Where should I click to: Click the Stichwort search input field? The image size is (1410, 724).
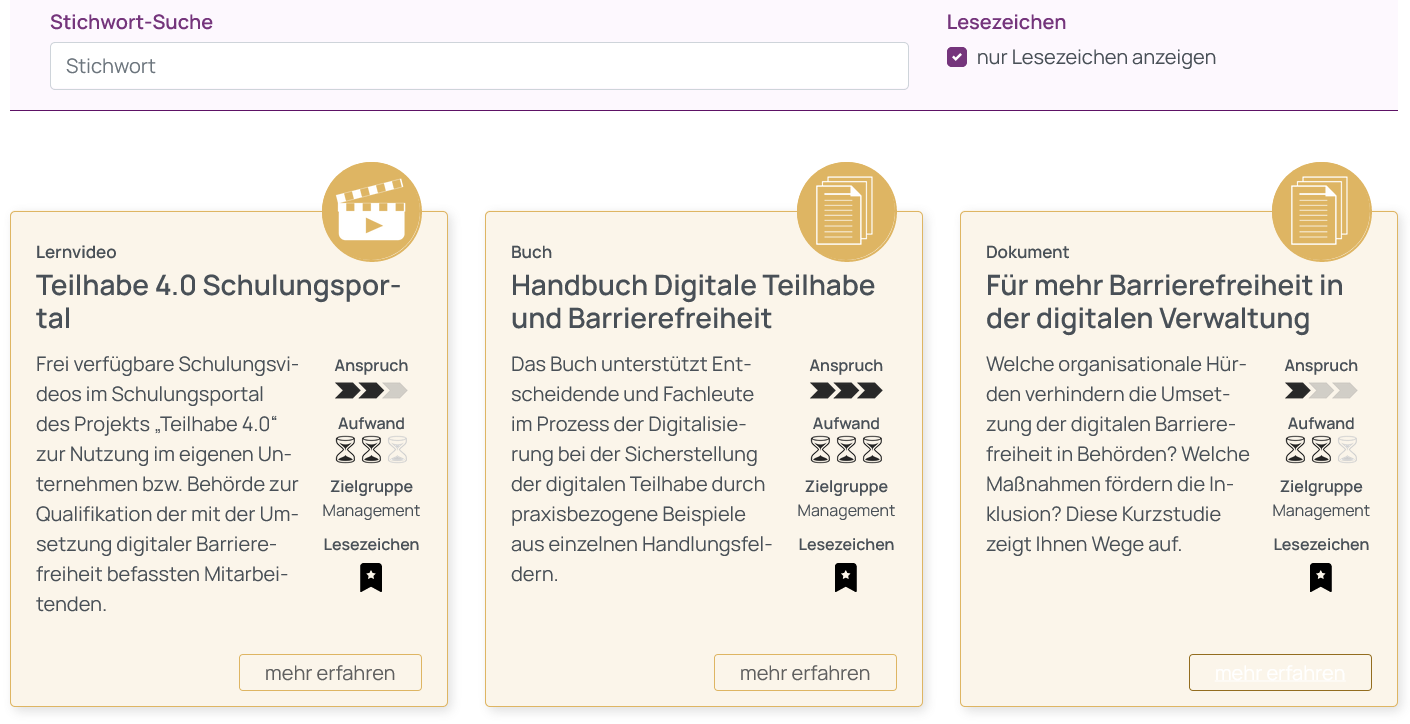(479, 66)
